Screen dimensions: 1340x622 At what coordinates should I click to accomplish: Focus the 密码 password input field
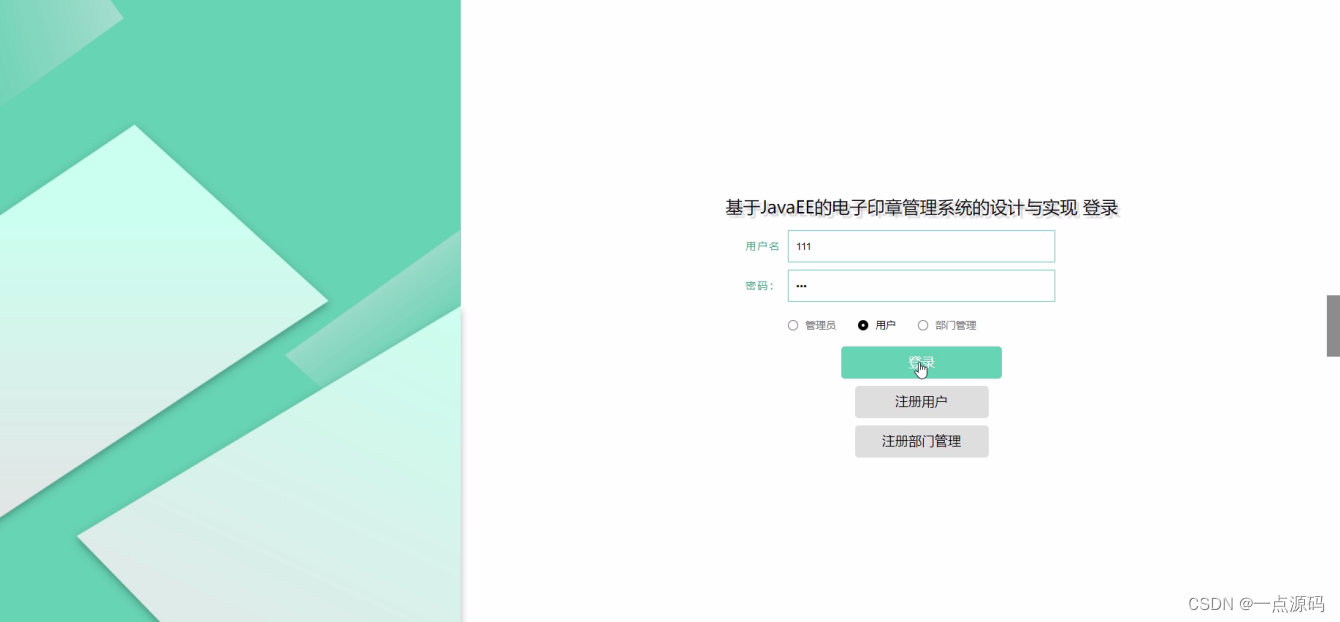click(x=921, y=285)
